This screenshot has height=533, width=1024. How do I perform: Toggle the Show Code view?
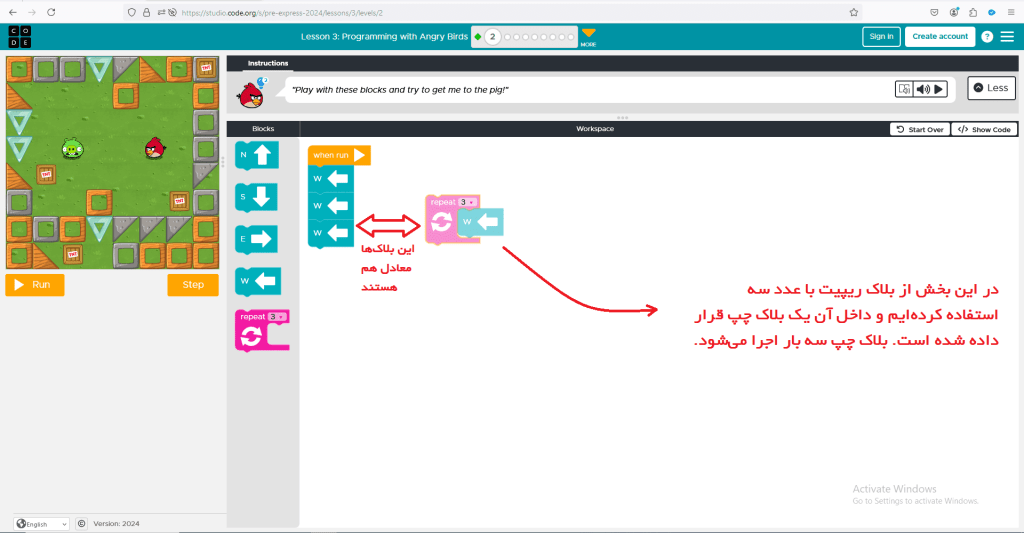(x=984, y=129)
